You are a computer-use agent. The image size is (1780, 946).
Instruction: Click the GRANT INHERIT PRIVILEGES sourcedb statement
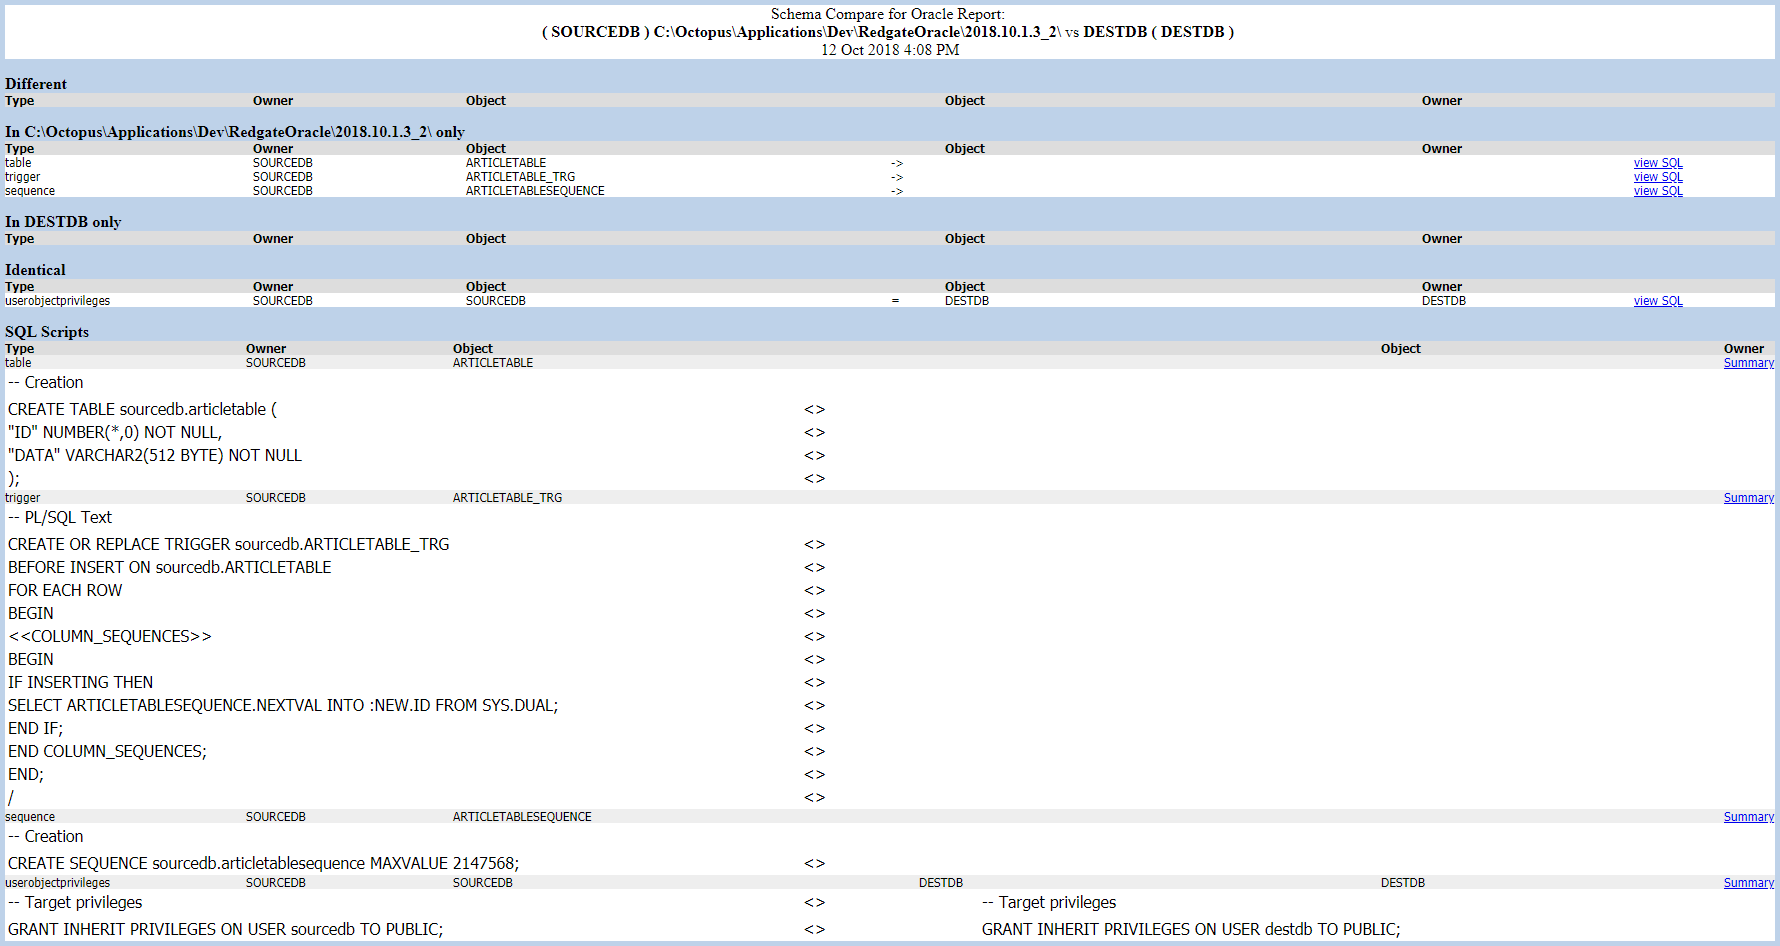[225, 929]
